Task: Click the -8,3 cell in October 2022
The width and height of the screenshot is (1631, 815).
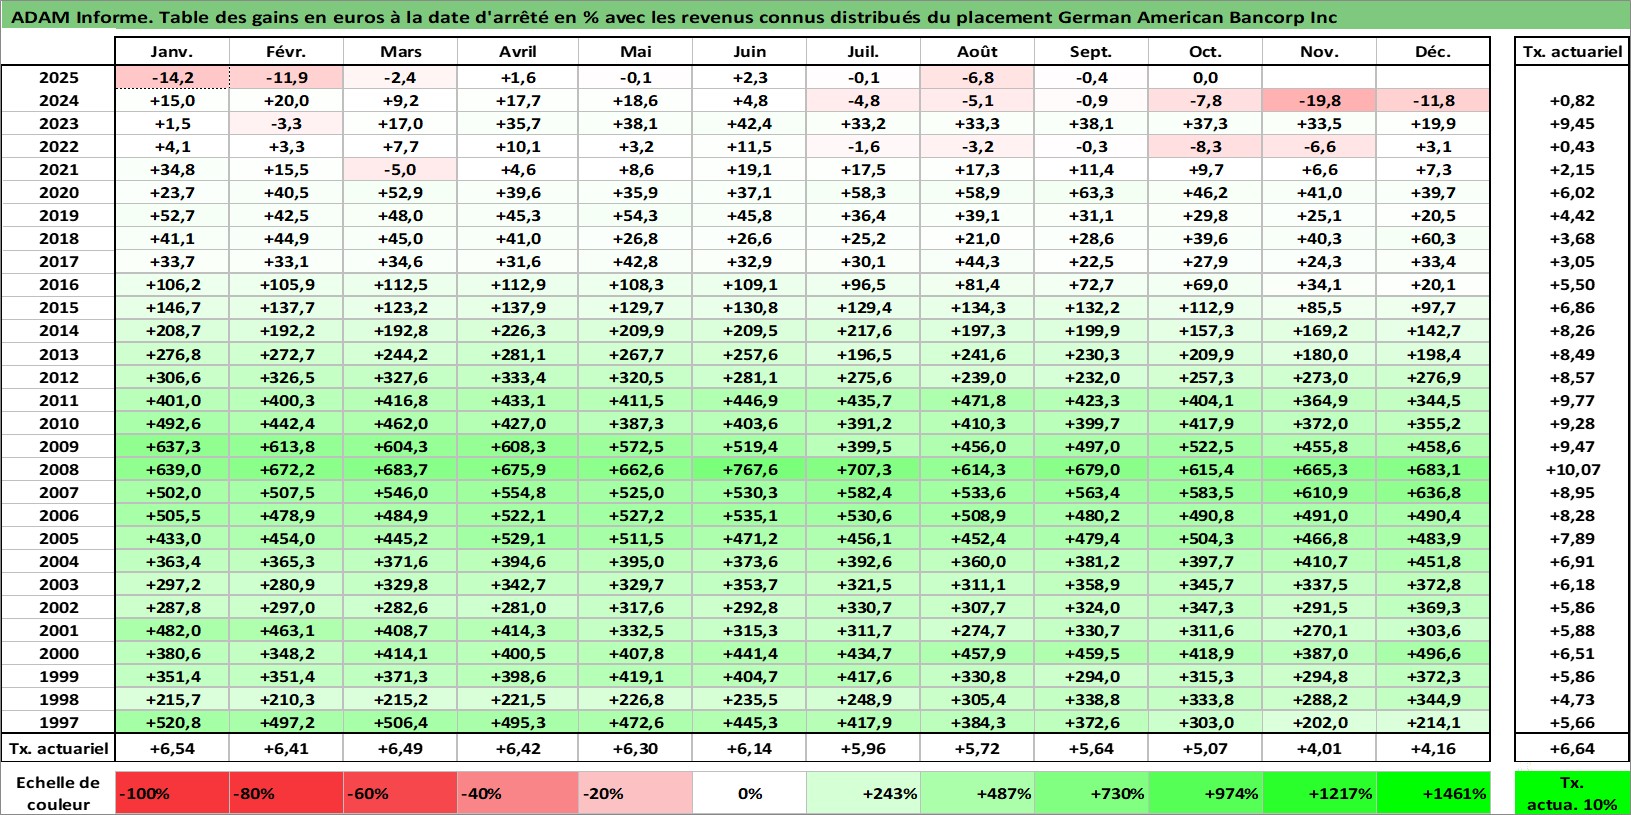Action: click(x=1205, y=146)
